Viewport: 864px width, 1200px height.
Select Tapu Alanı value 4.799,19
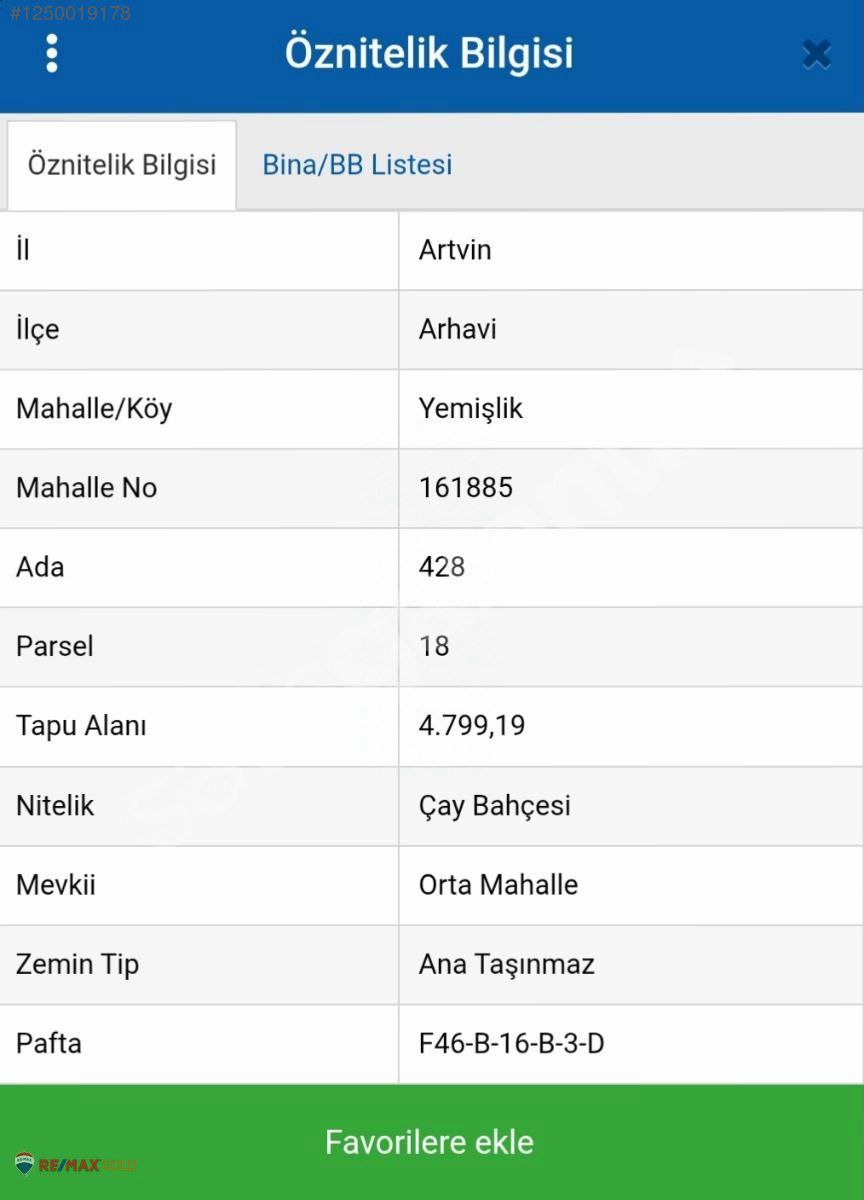472,725
